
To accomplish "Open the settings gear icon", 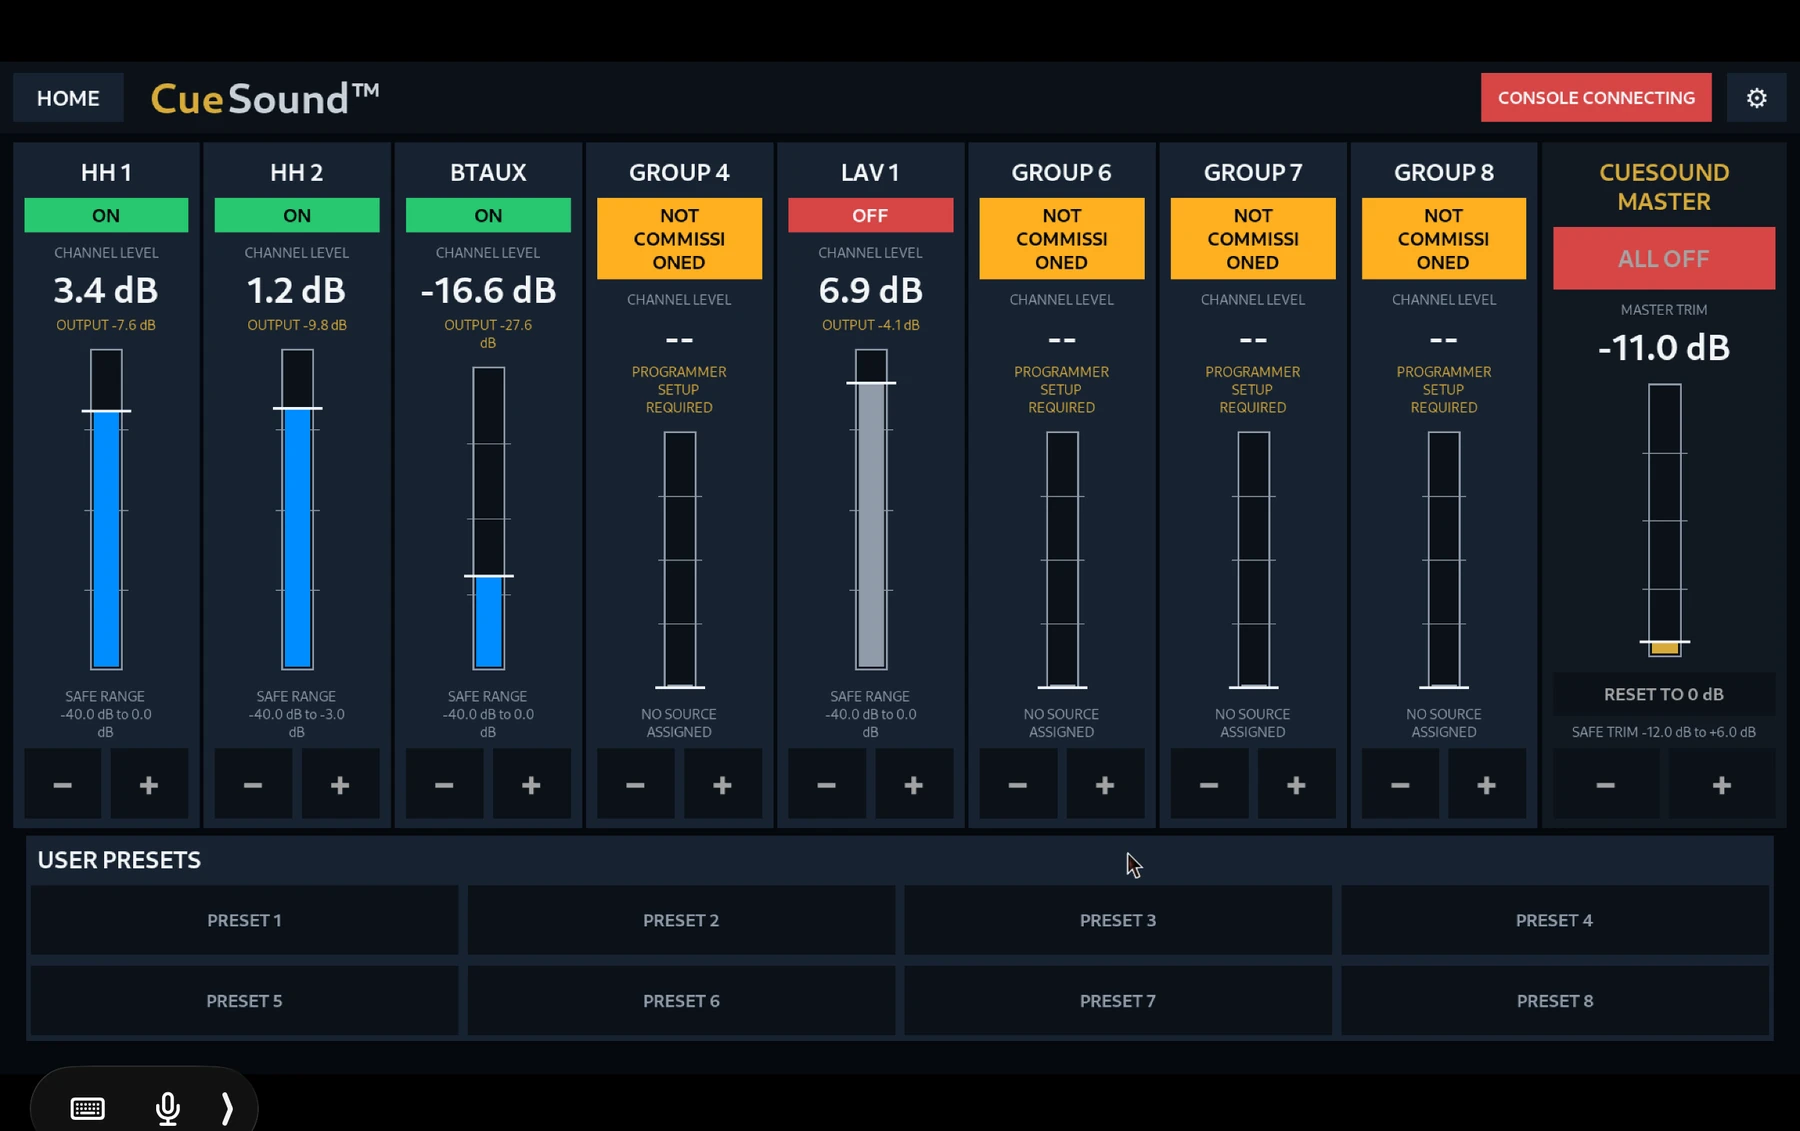I will 1756,98.
